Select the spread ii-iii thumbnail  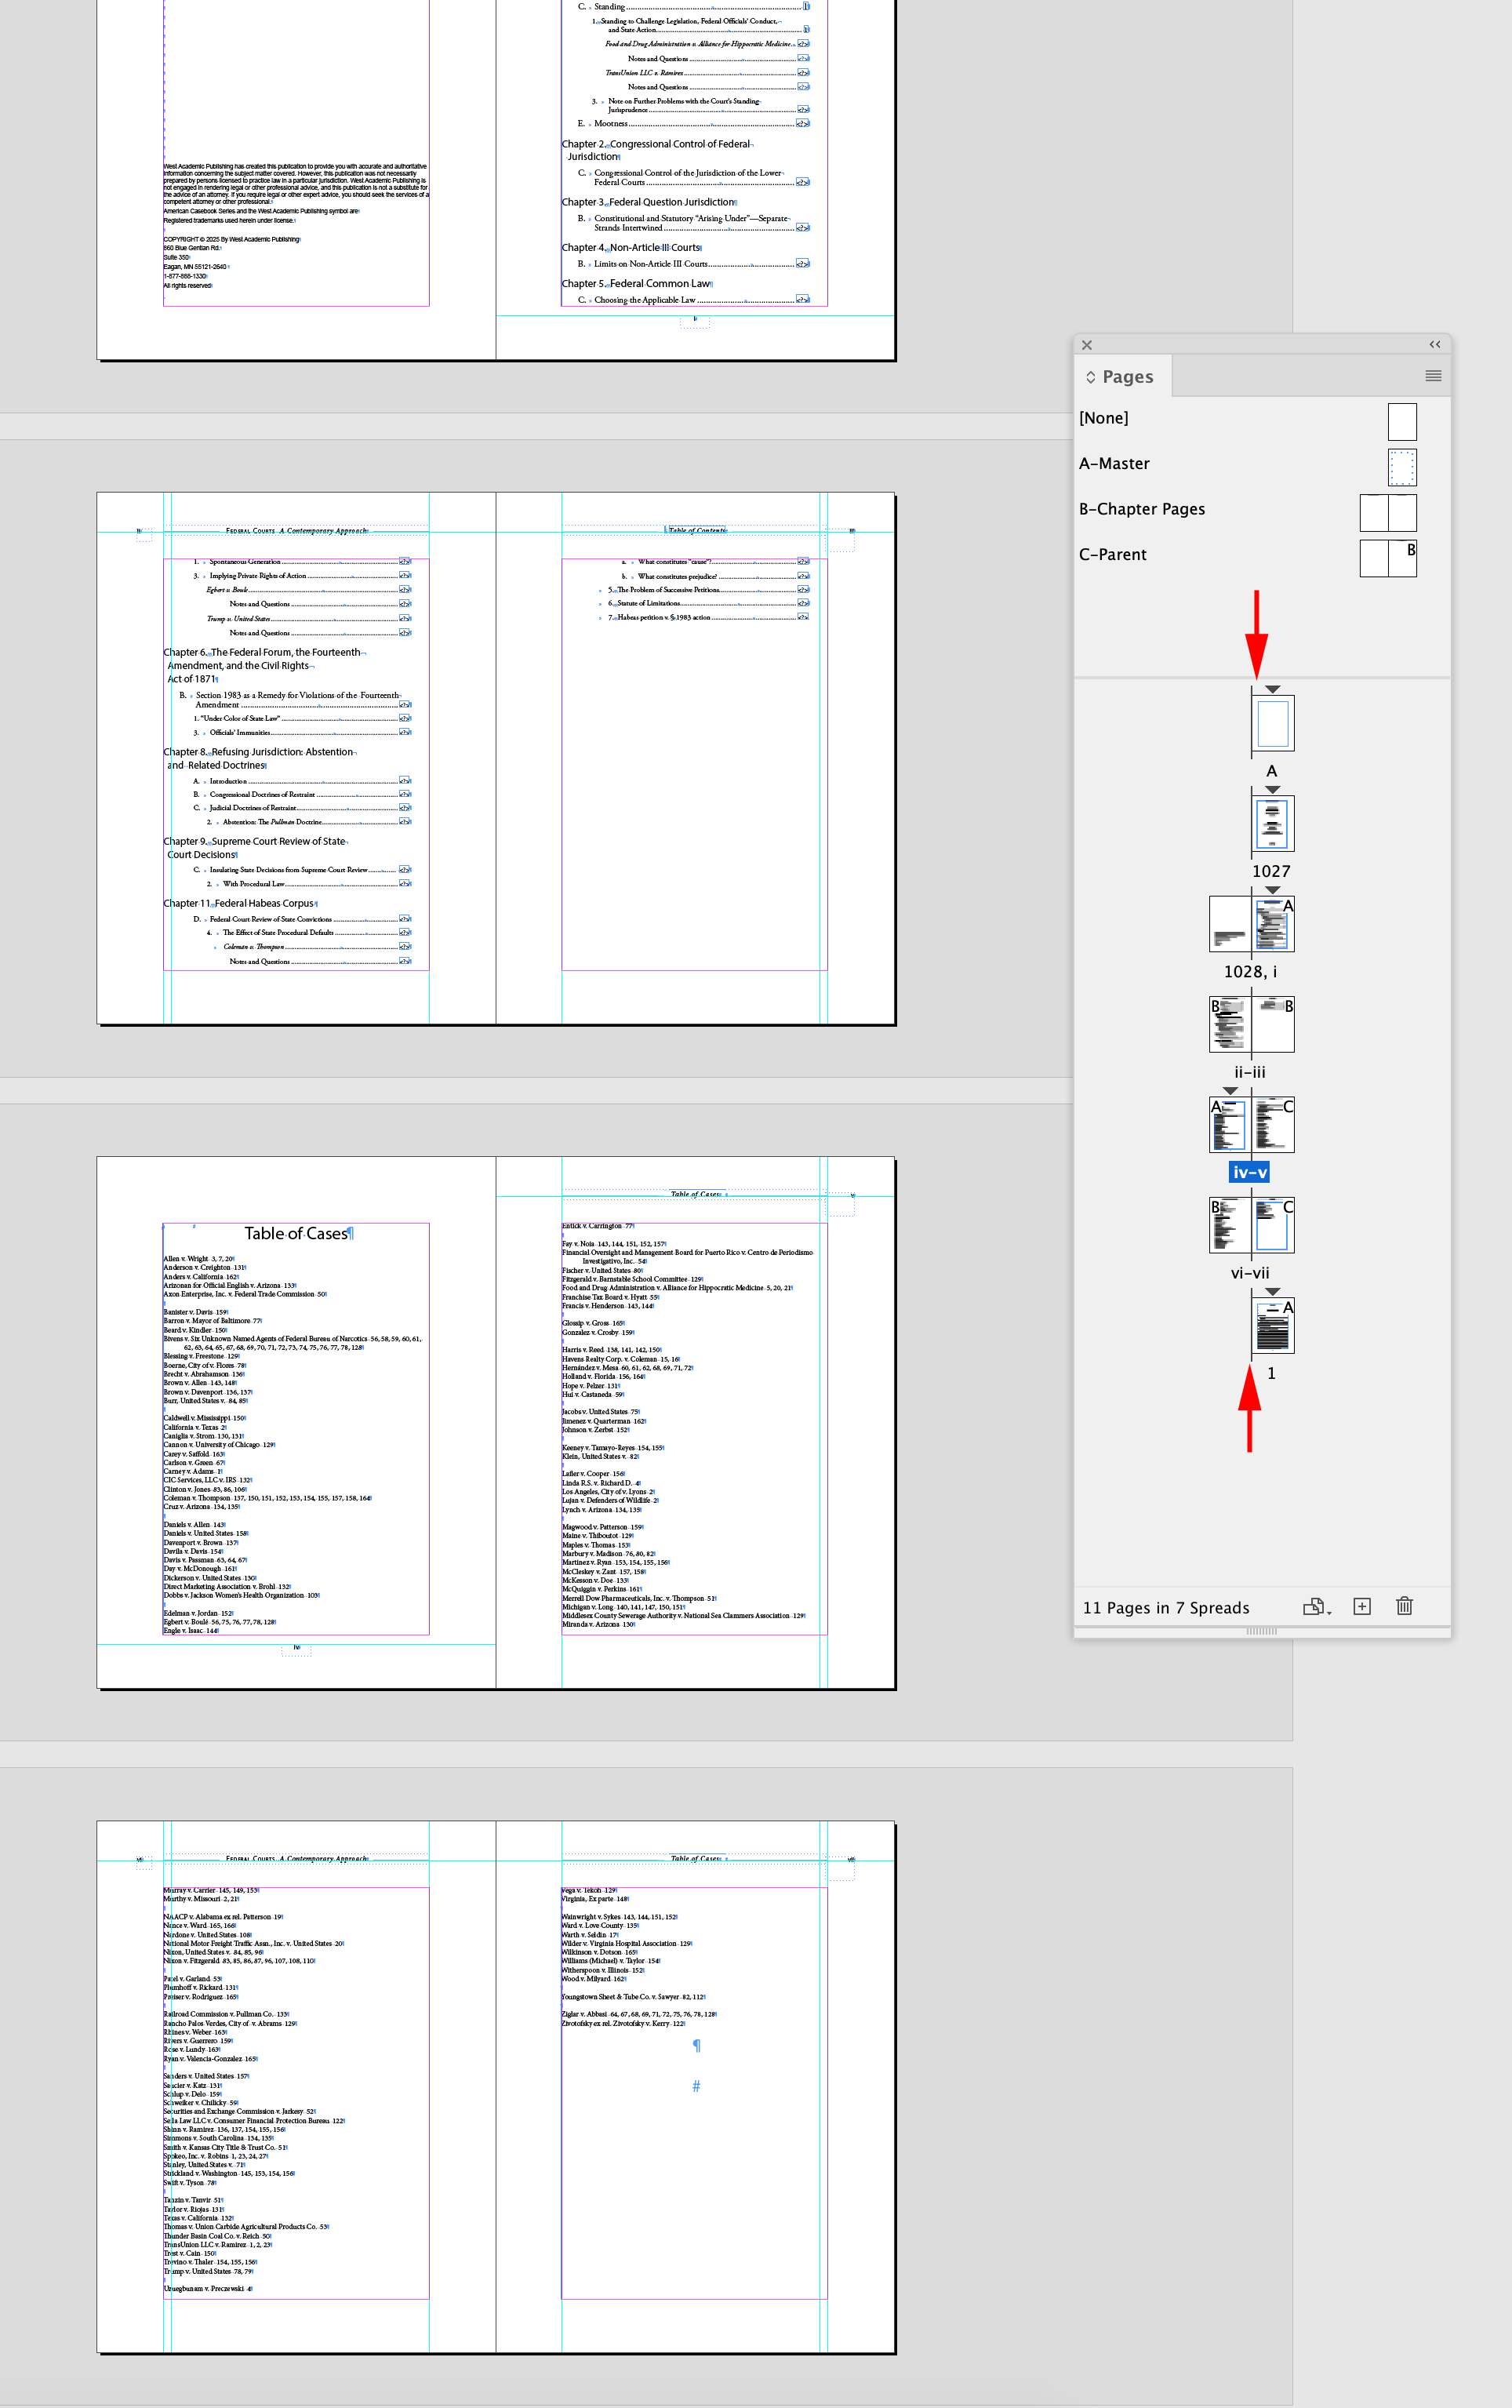point(1251,1024)
